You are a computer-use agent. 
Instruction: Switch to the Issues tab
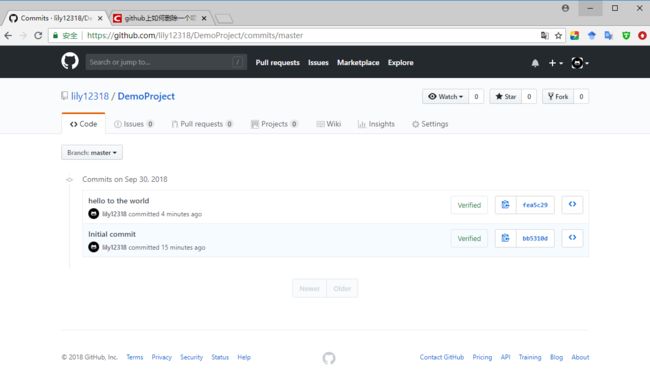point(133,124)
